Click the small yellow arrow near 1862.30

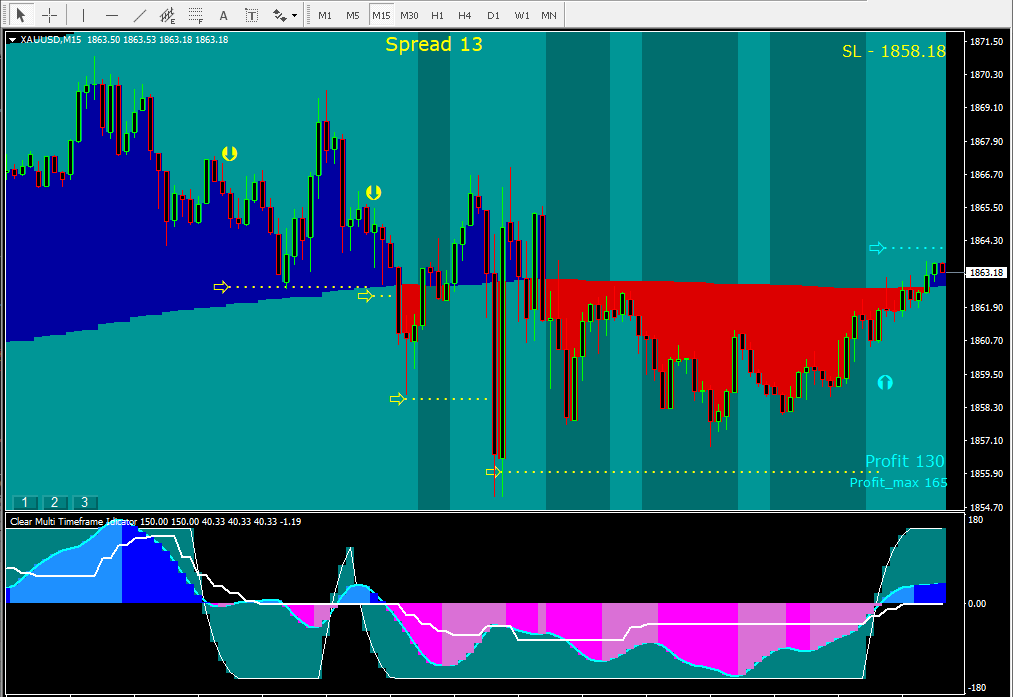pyautogui.click(x=366, y=296)
